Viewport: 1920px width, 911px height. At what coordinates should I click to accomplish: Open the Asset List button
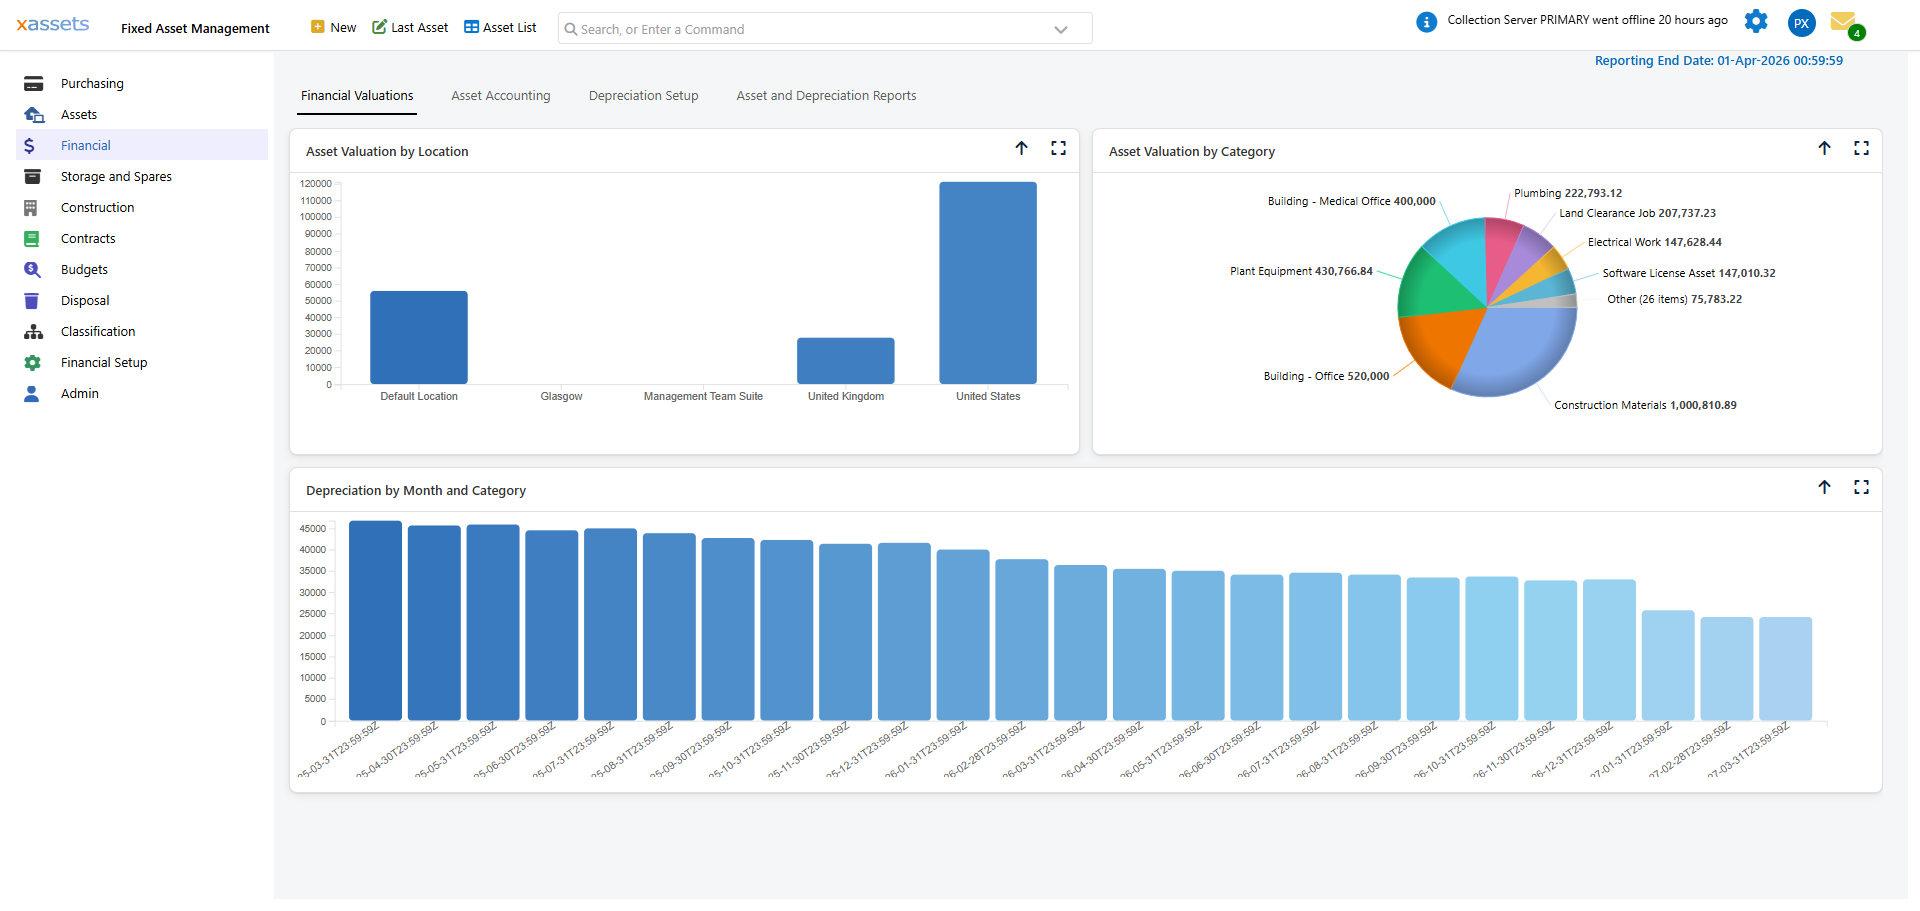point(500,28)
